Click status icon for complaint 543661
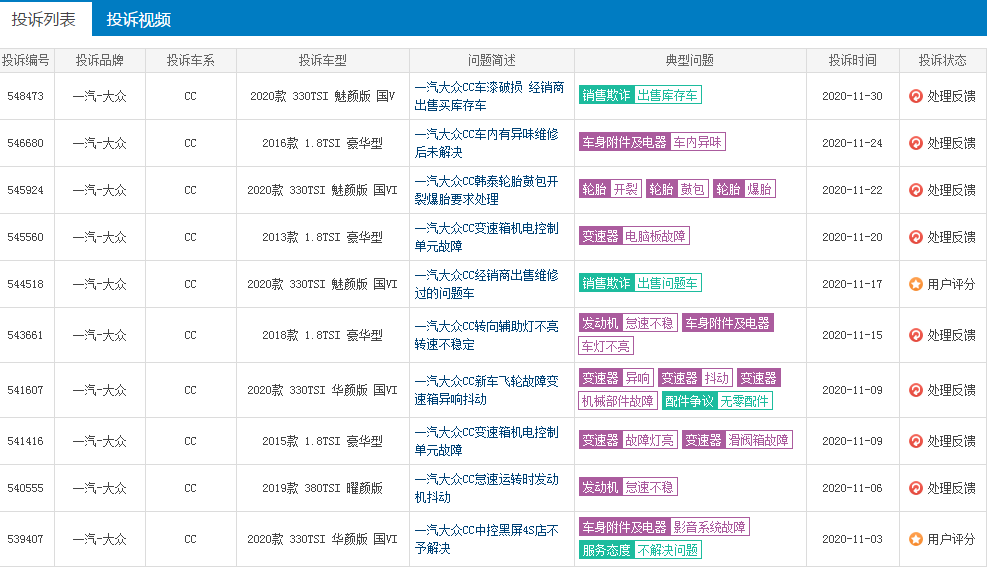 click(x=915, y=335)
